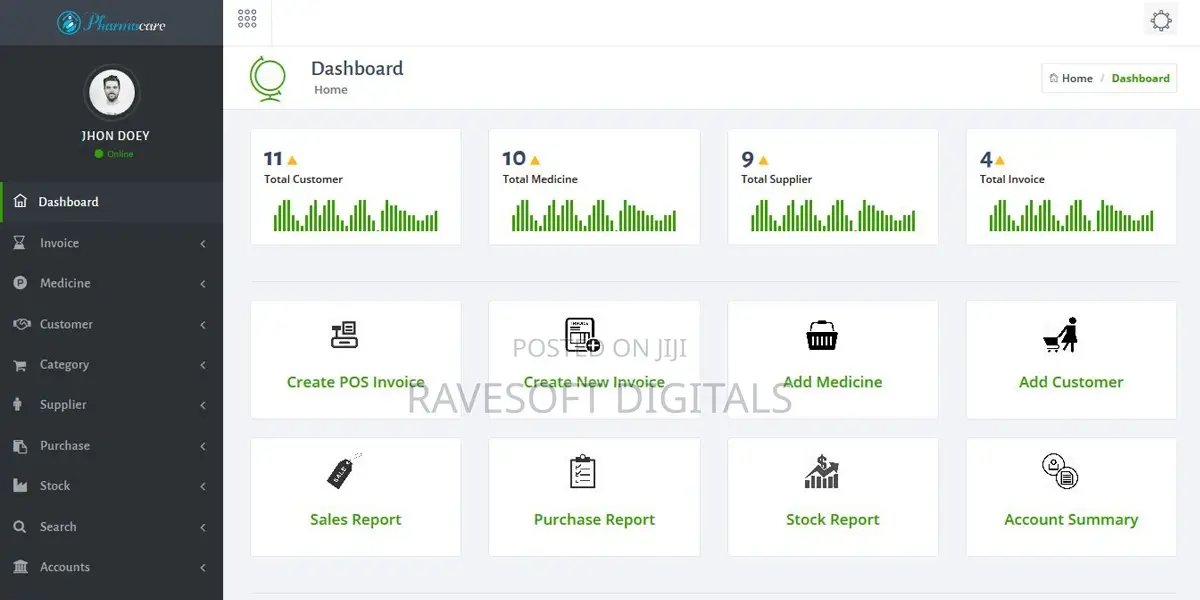
Task: Click the green globe dashboard icon
Action: 267,78
